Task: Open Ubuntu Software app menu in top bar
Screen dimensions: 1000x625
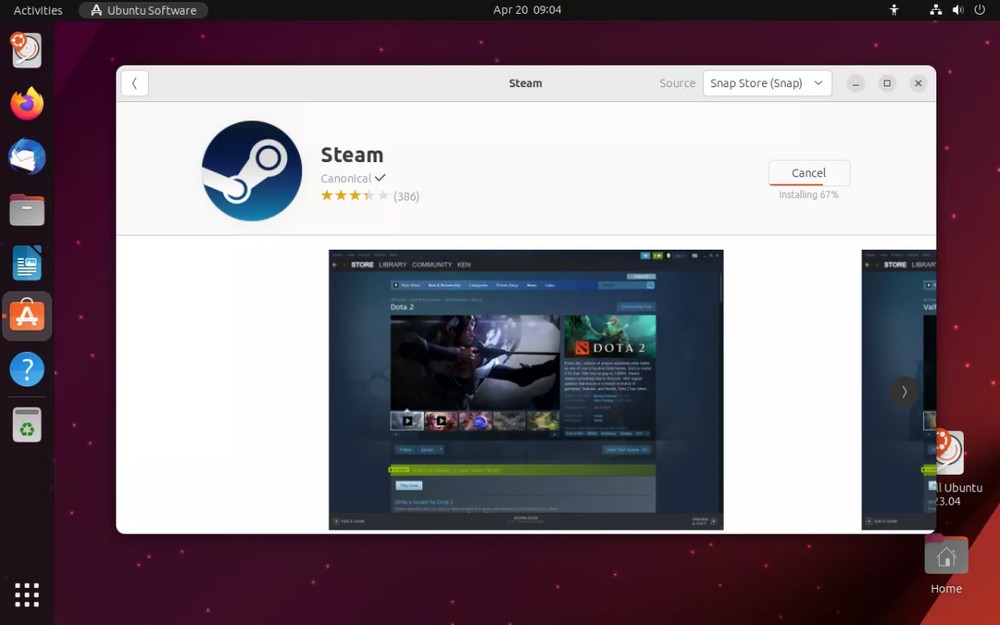Action: tap(143, 10)
